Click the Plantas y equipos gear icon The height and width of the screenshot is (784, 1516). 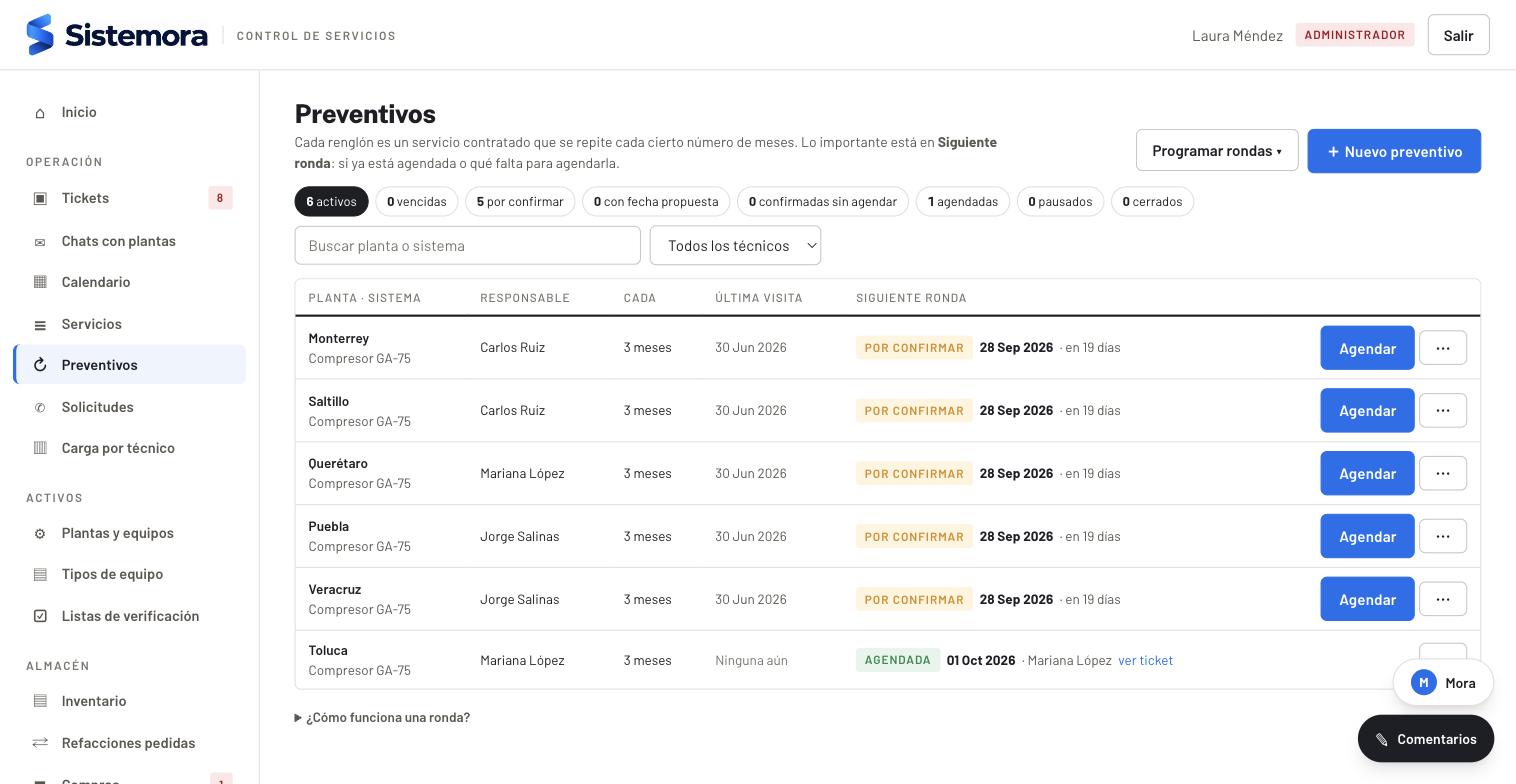coord(40,534)
